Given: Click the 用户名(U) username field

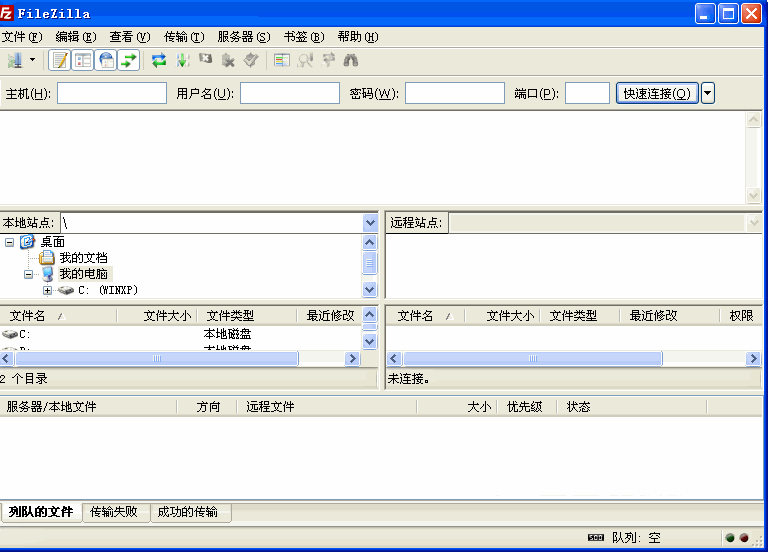Looking at the screenshot, I should (290, 93).
